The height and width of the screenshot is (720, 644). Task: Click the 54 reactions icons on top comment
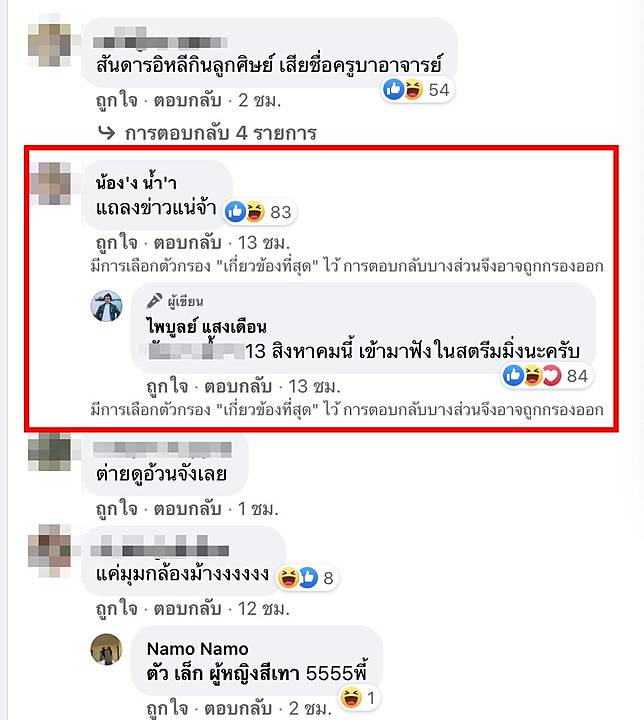[417, 90]
